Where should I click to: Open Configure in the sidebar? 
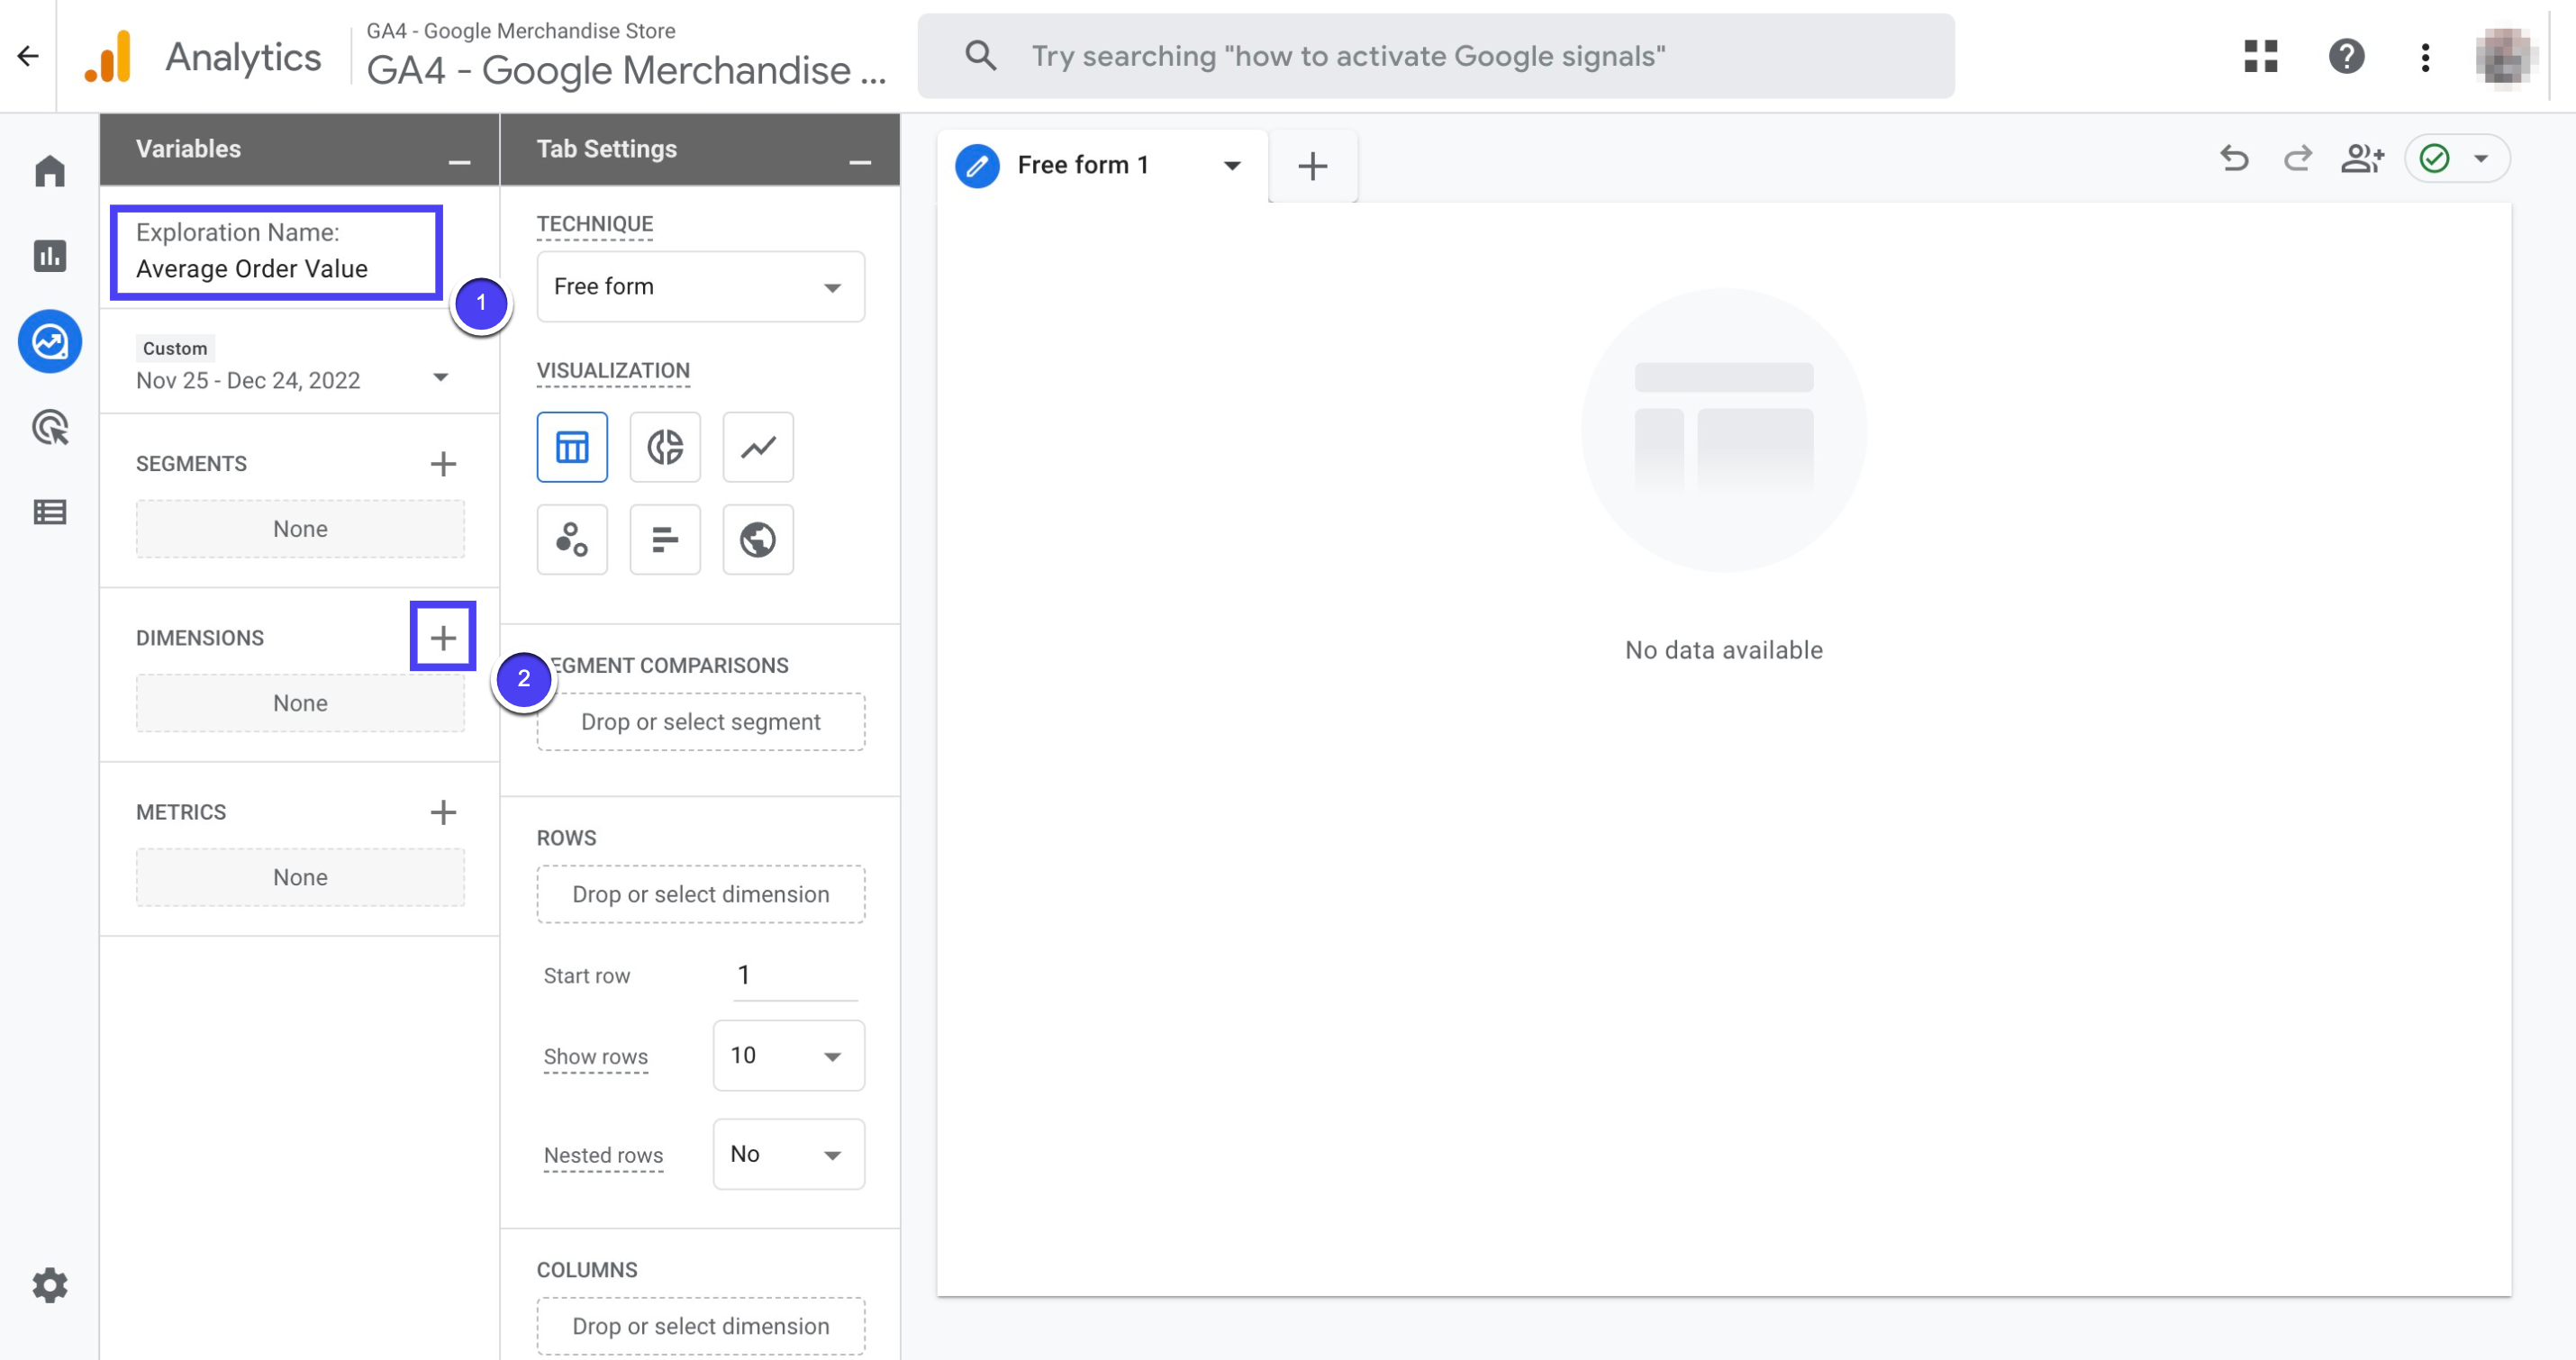click(x=49, y=512)
